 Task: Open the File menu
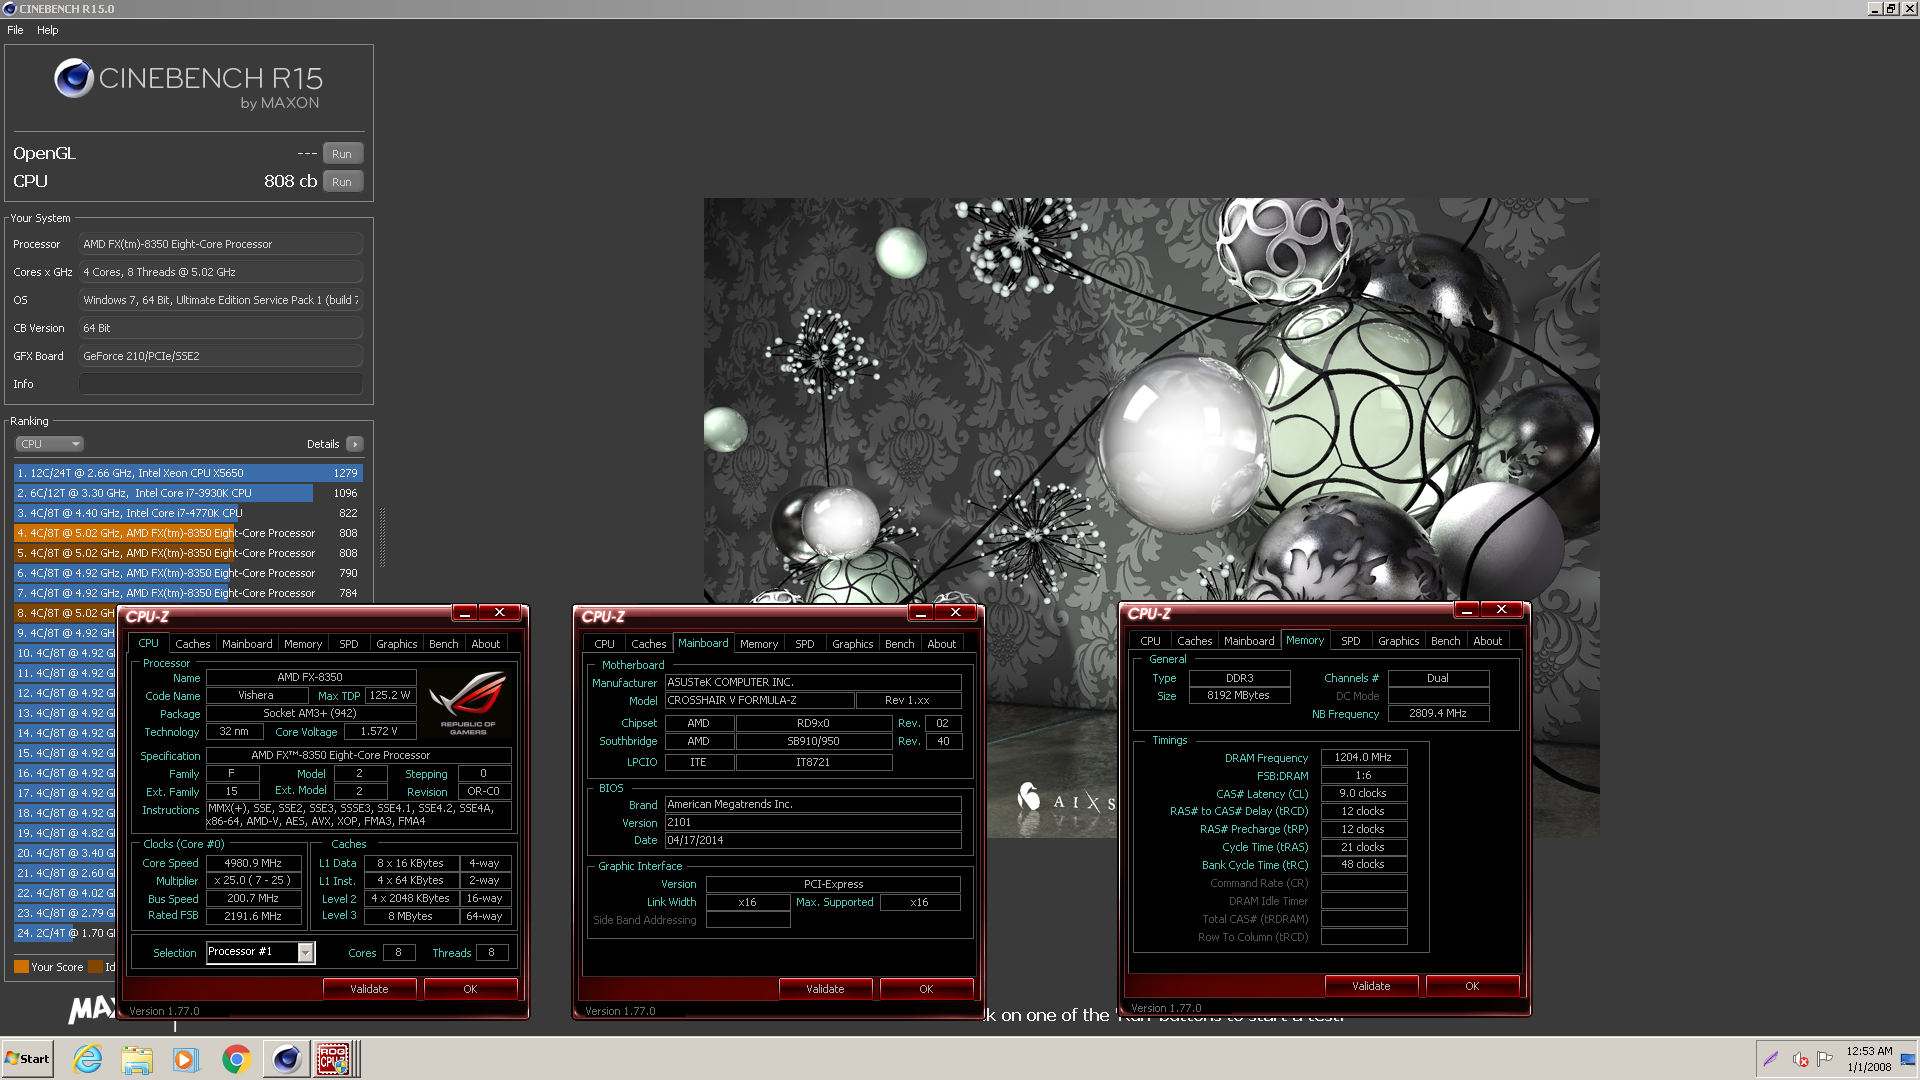(15, 30)
